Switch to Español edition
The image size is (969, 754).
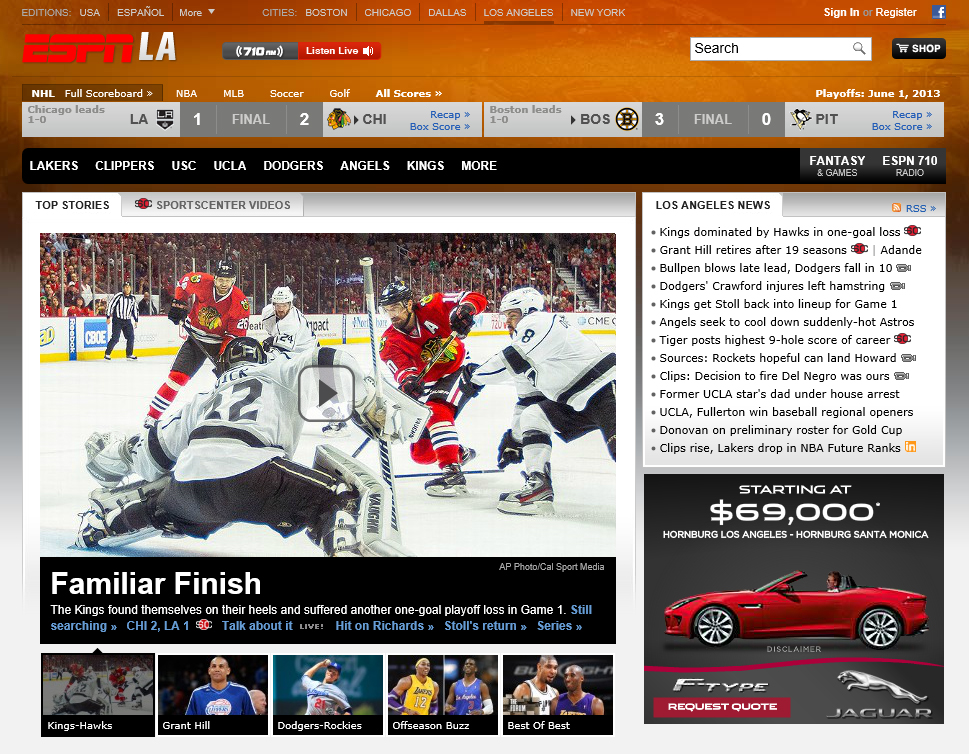pos(140,12)
